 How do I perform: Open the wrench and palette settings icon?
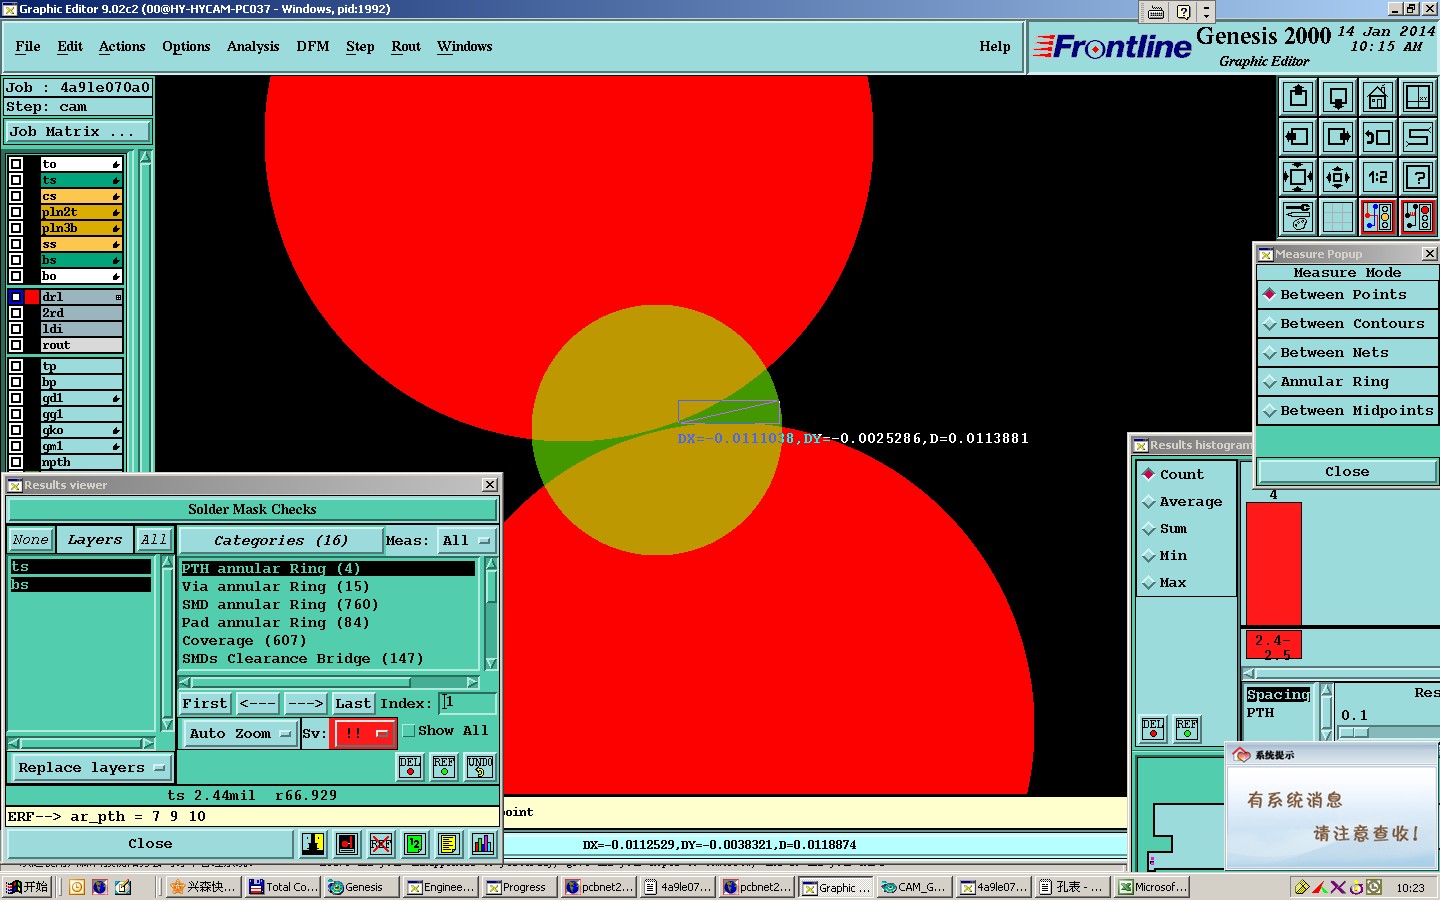pyautogui.click(x=1298, y=217)
